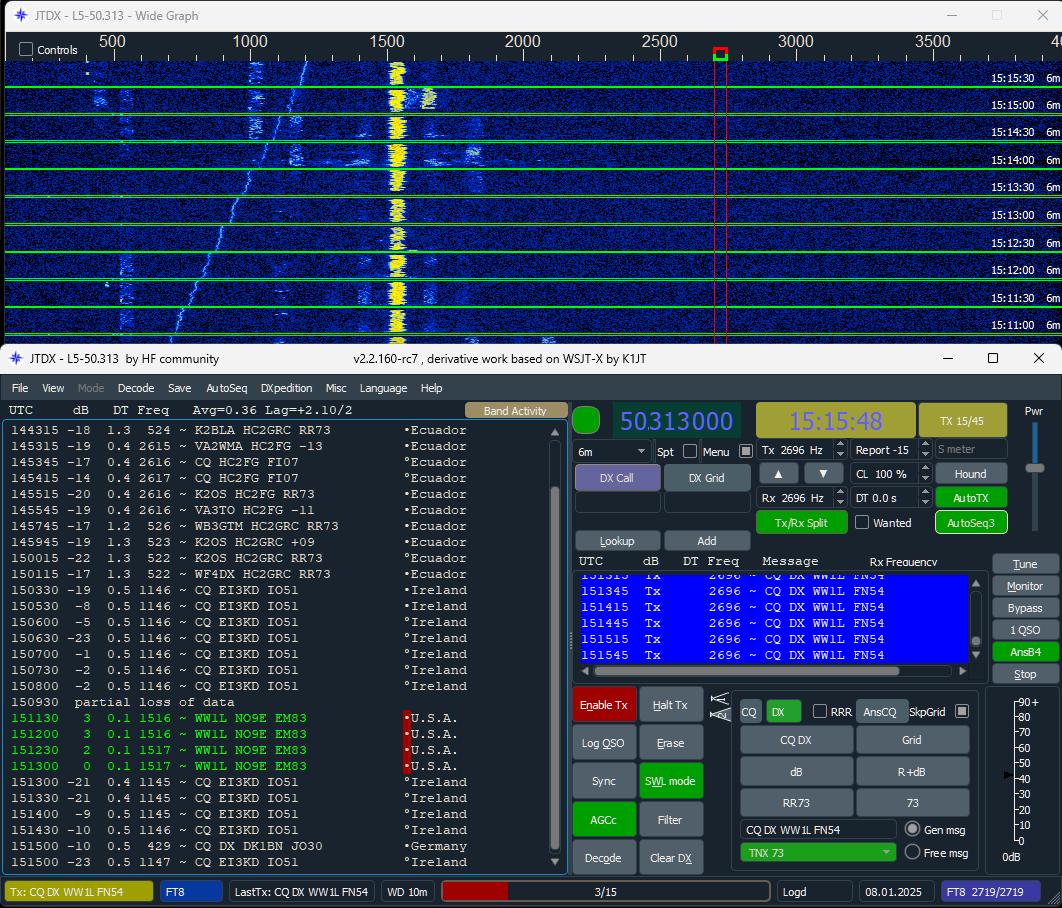Increase Tx frequency with up stepper arrow
The image size is (1062, 908).
[x=841, y=445]
